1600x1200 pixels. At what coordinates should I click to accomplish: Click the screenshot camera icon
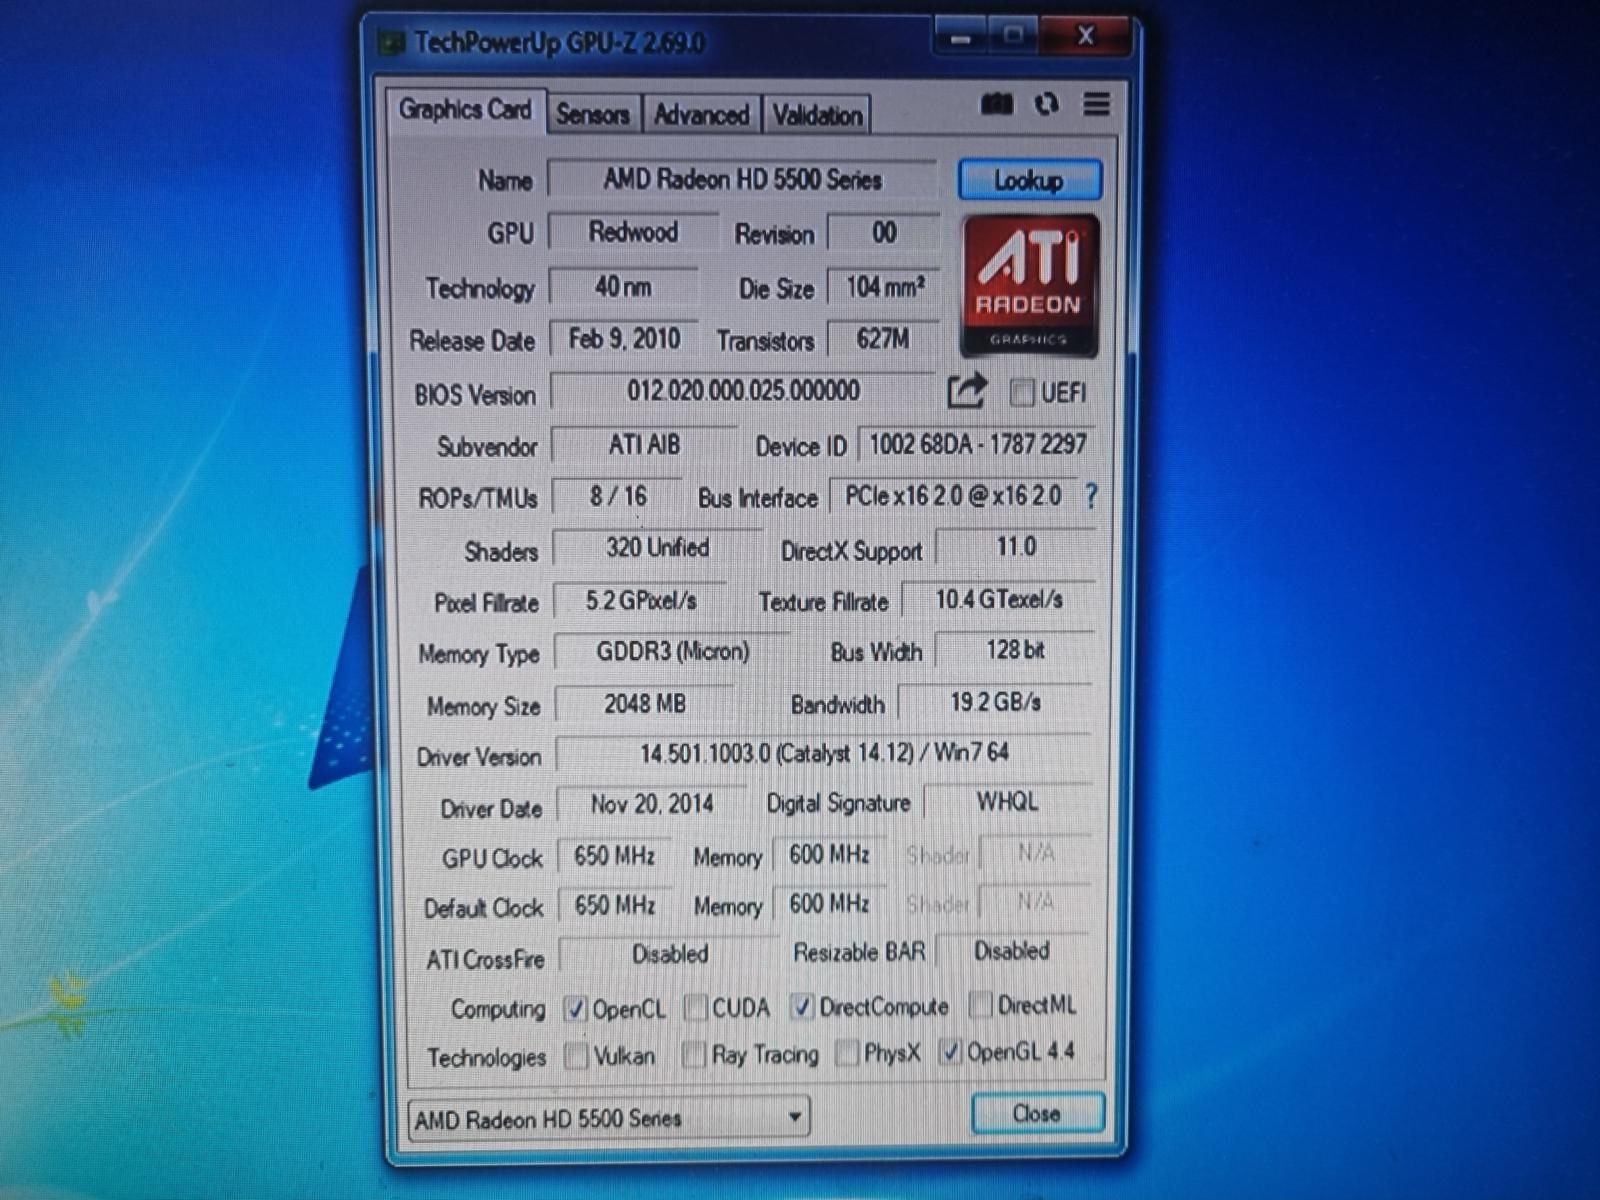996,104
